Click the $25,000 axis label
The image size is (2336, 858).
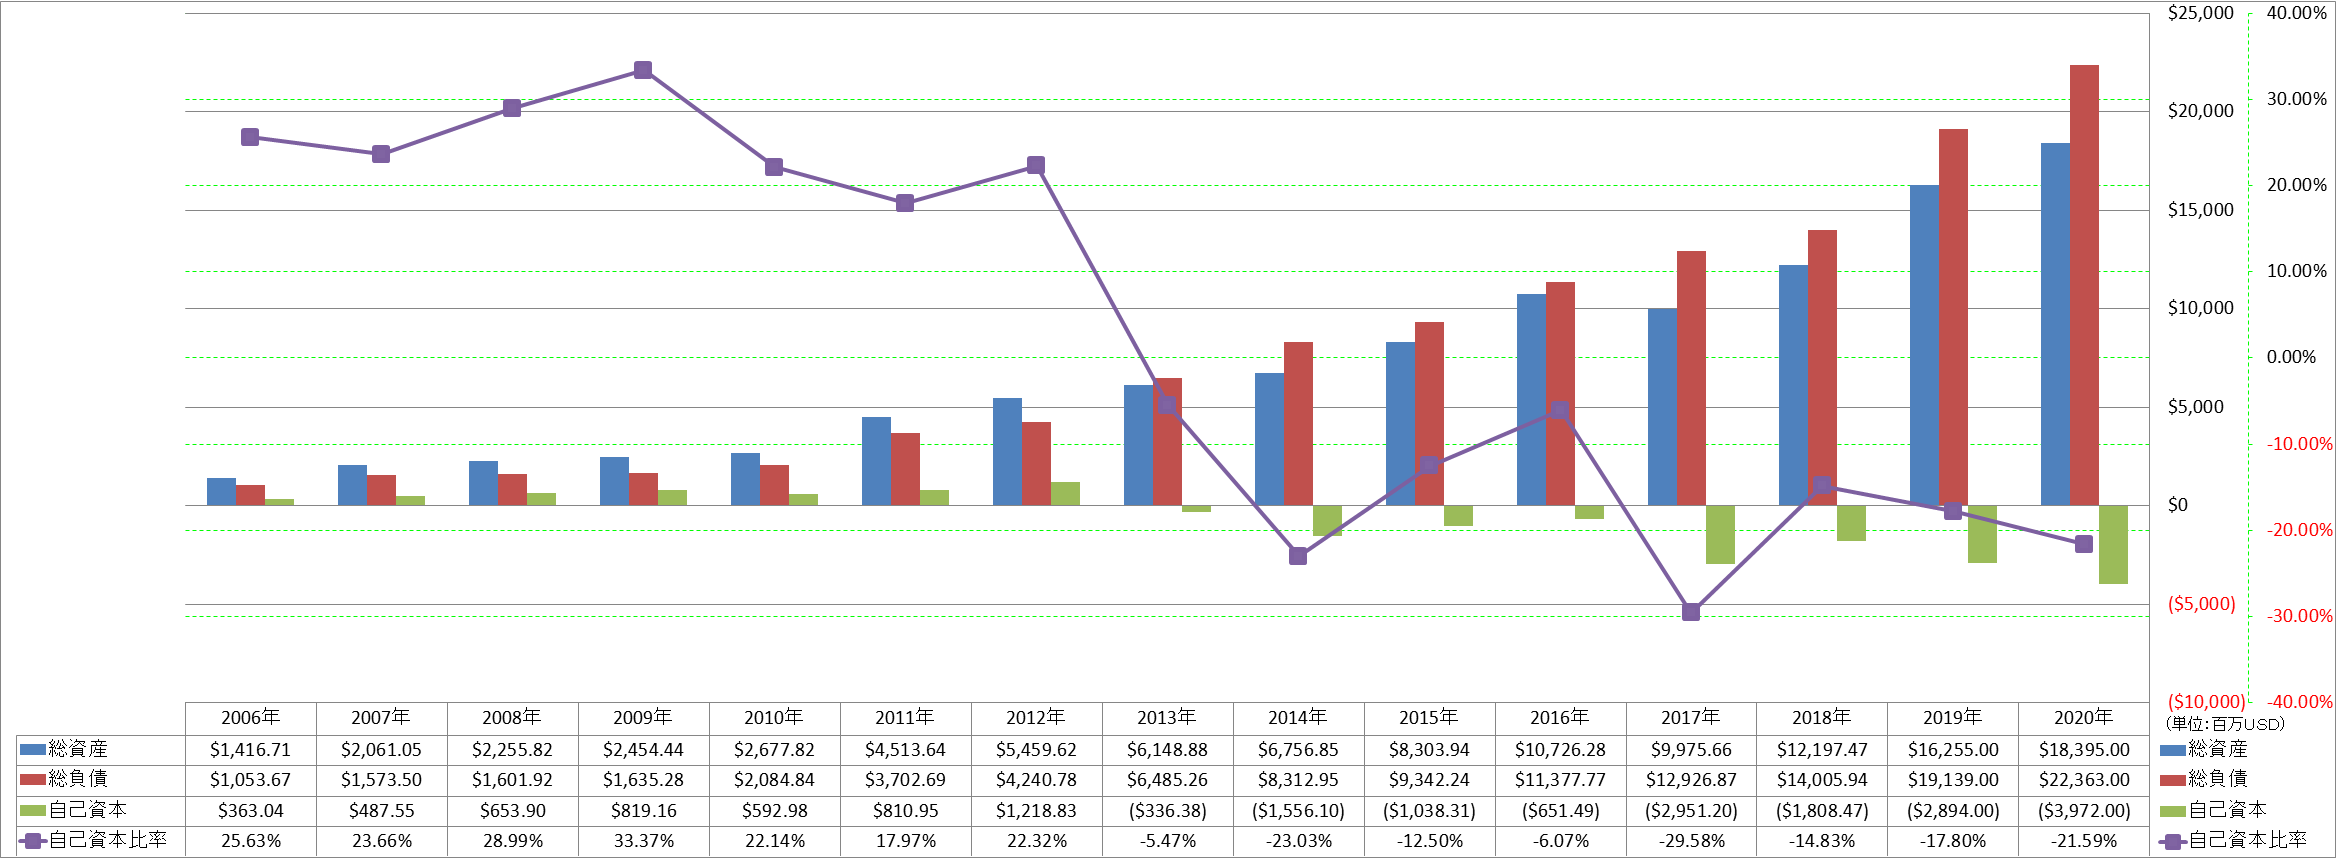2200,13
